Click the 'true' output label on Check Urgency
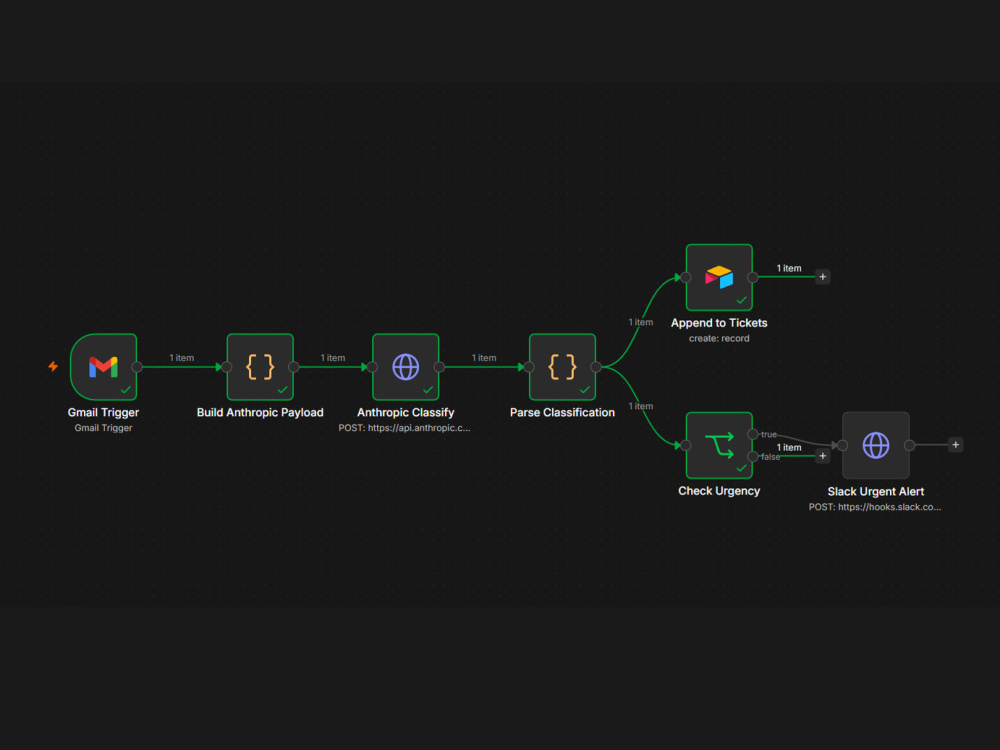 pyautogui.click(x=769, y=434)
